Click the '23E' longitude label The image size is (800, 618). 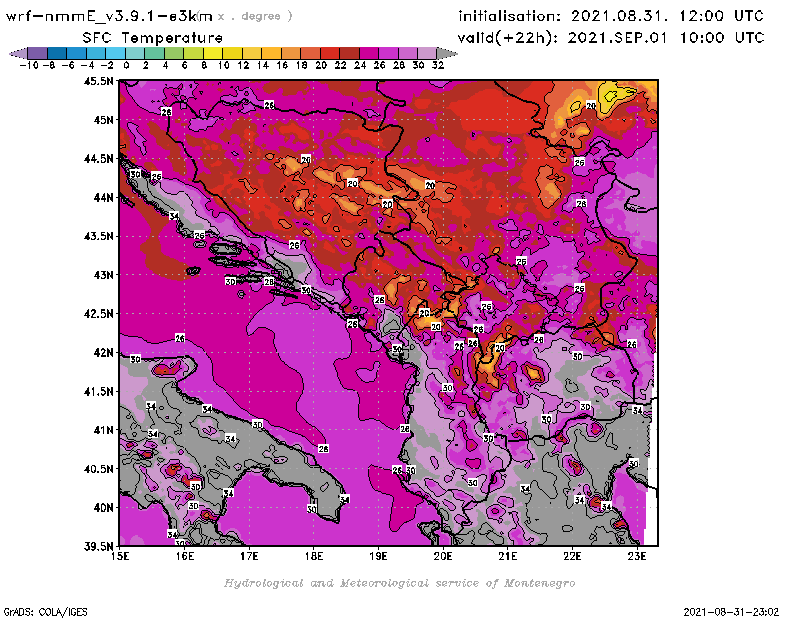pos(637,556)
